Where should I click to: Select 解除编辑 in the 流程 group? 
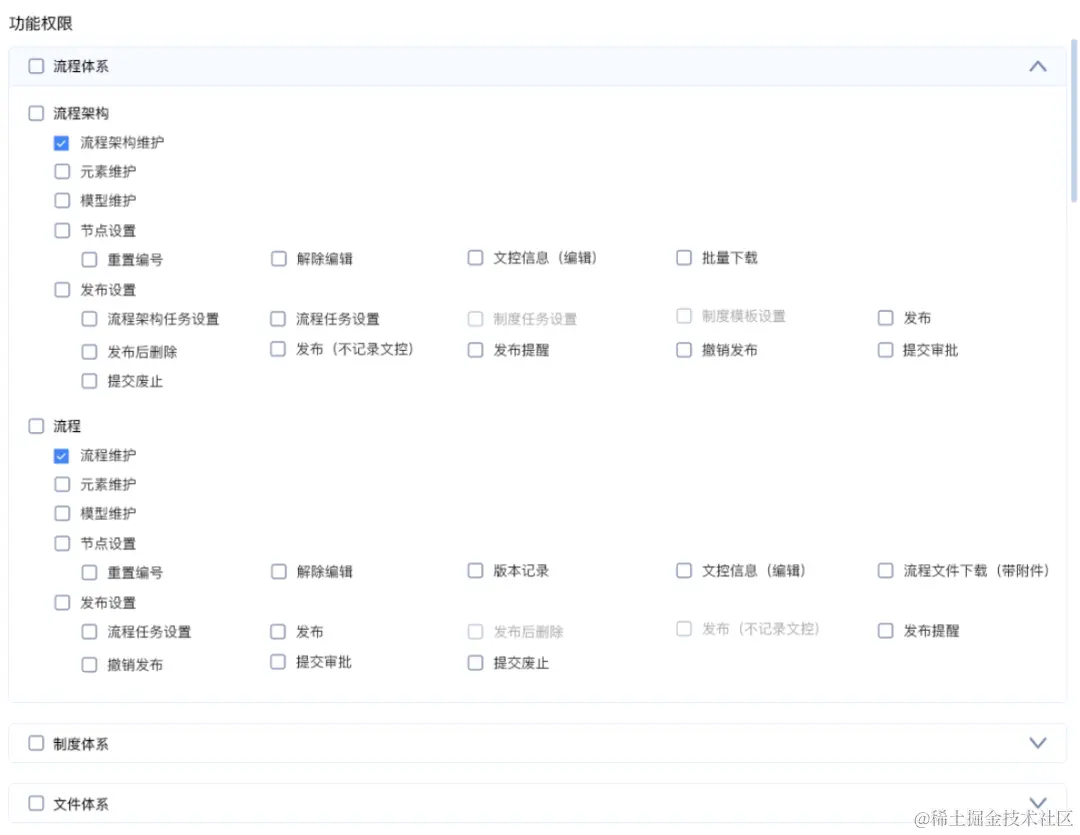(x=278, y=572)
